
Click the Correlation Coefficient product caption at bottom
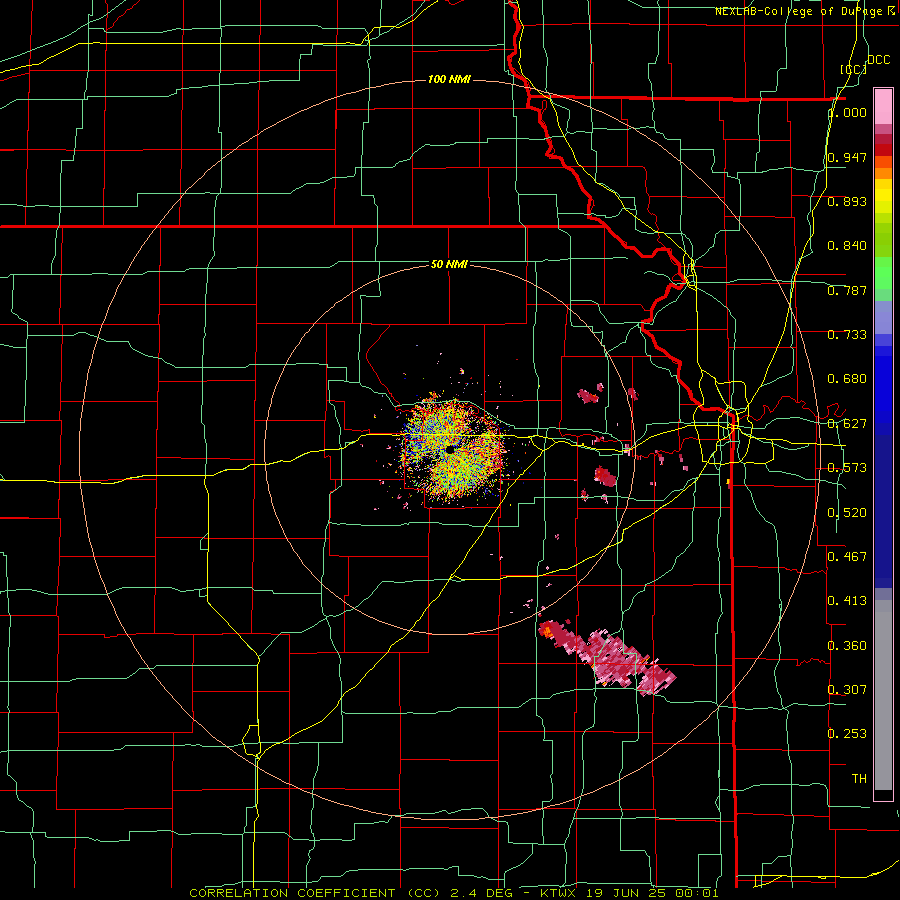[x=453, y=893]
